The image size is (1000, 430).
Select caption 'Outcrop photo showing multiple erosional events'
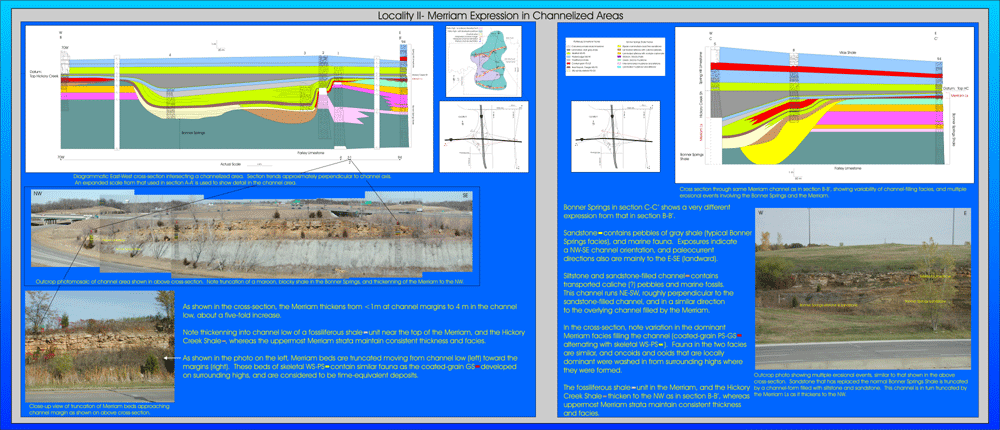point(862,385)
